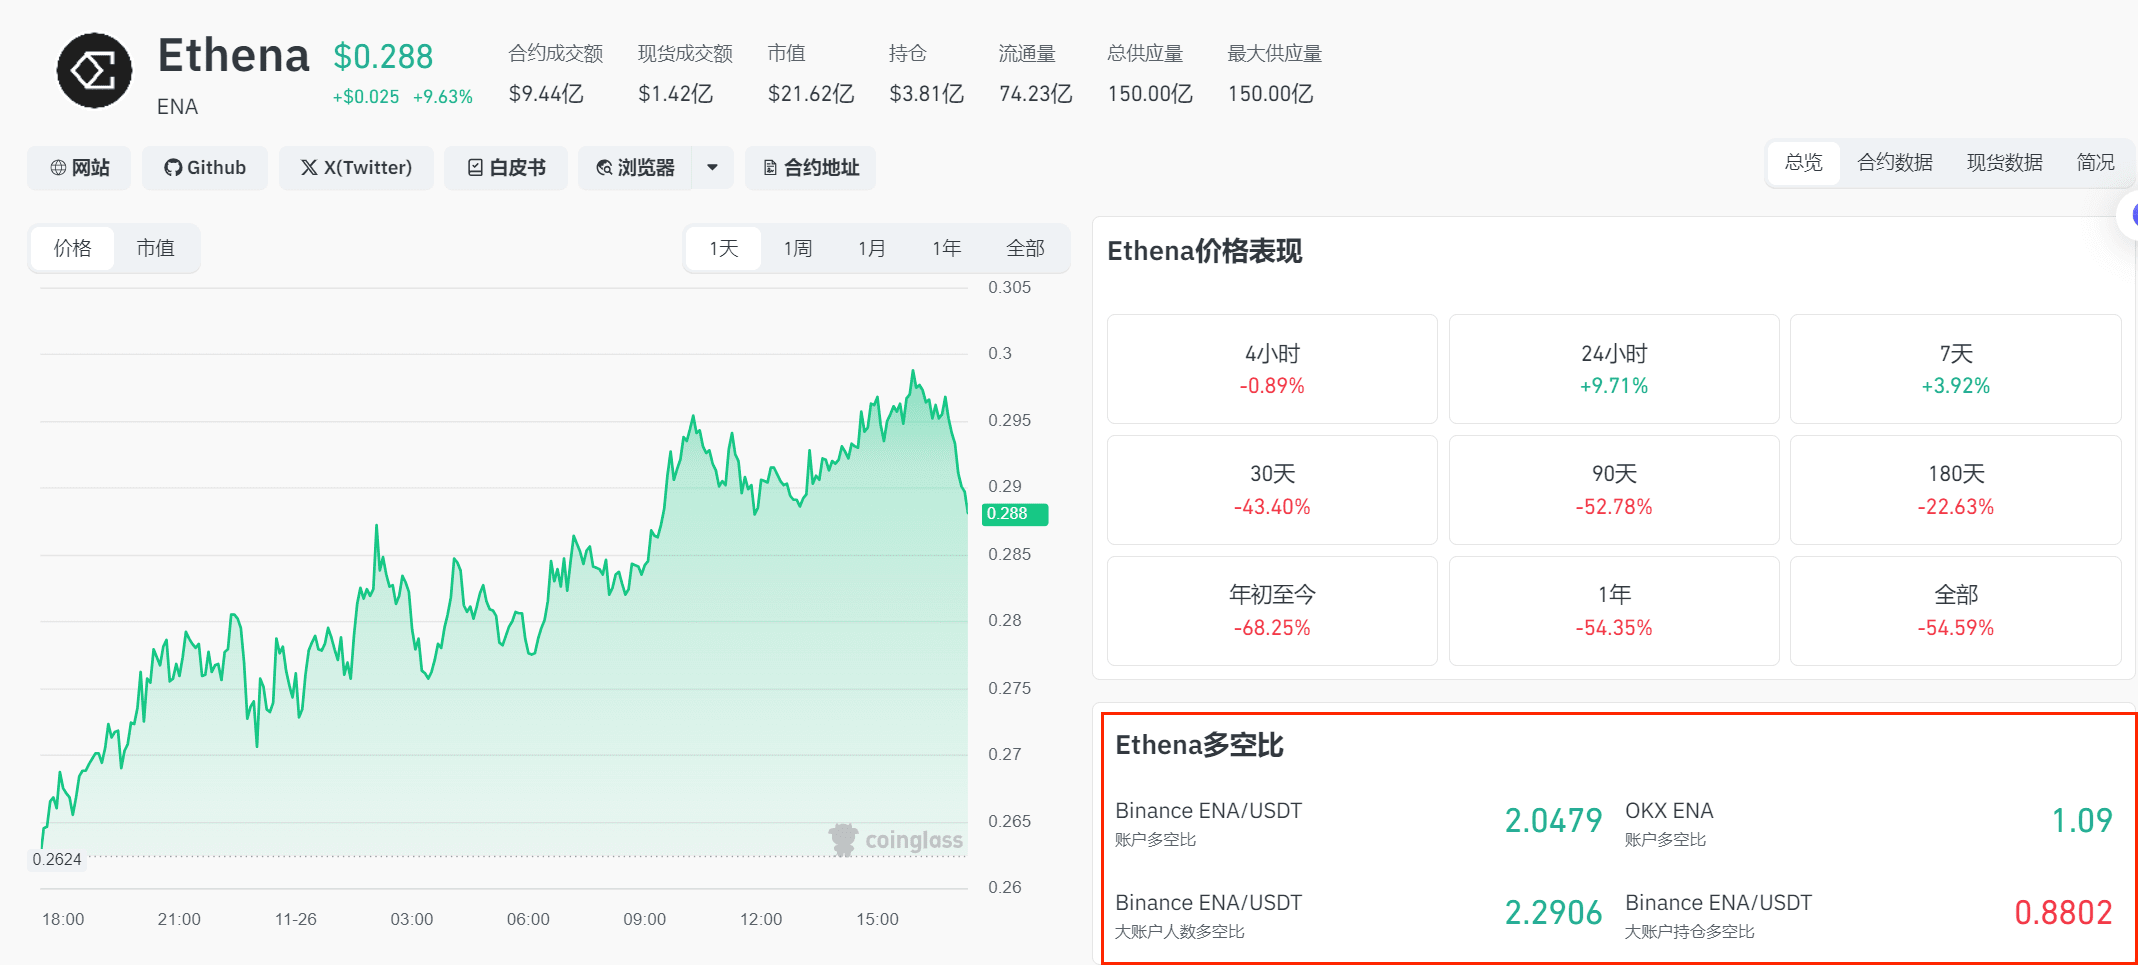
Task: Switch to the 现货数据 tab
Action: pos(2005,163)
